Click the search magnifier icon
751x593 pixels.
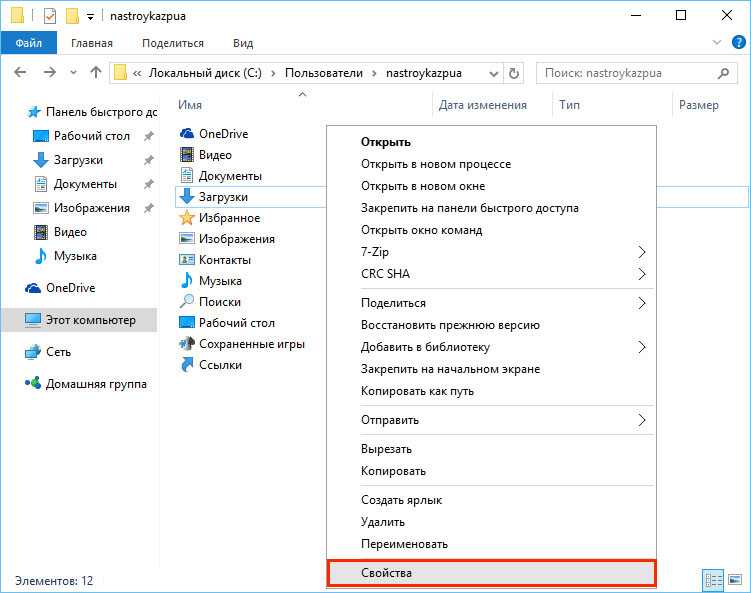[724, 73]
